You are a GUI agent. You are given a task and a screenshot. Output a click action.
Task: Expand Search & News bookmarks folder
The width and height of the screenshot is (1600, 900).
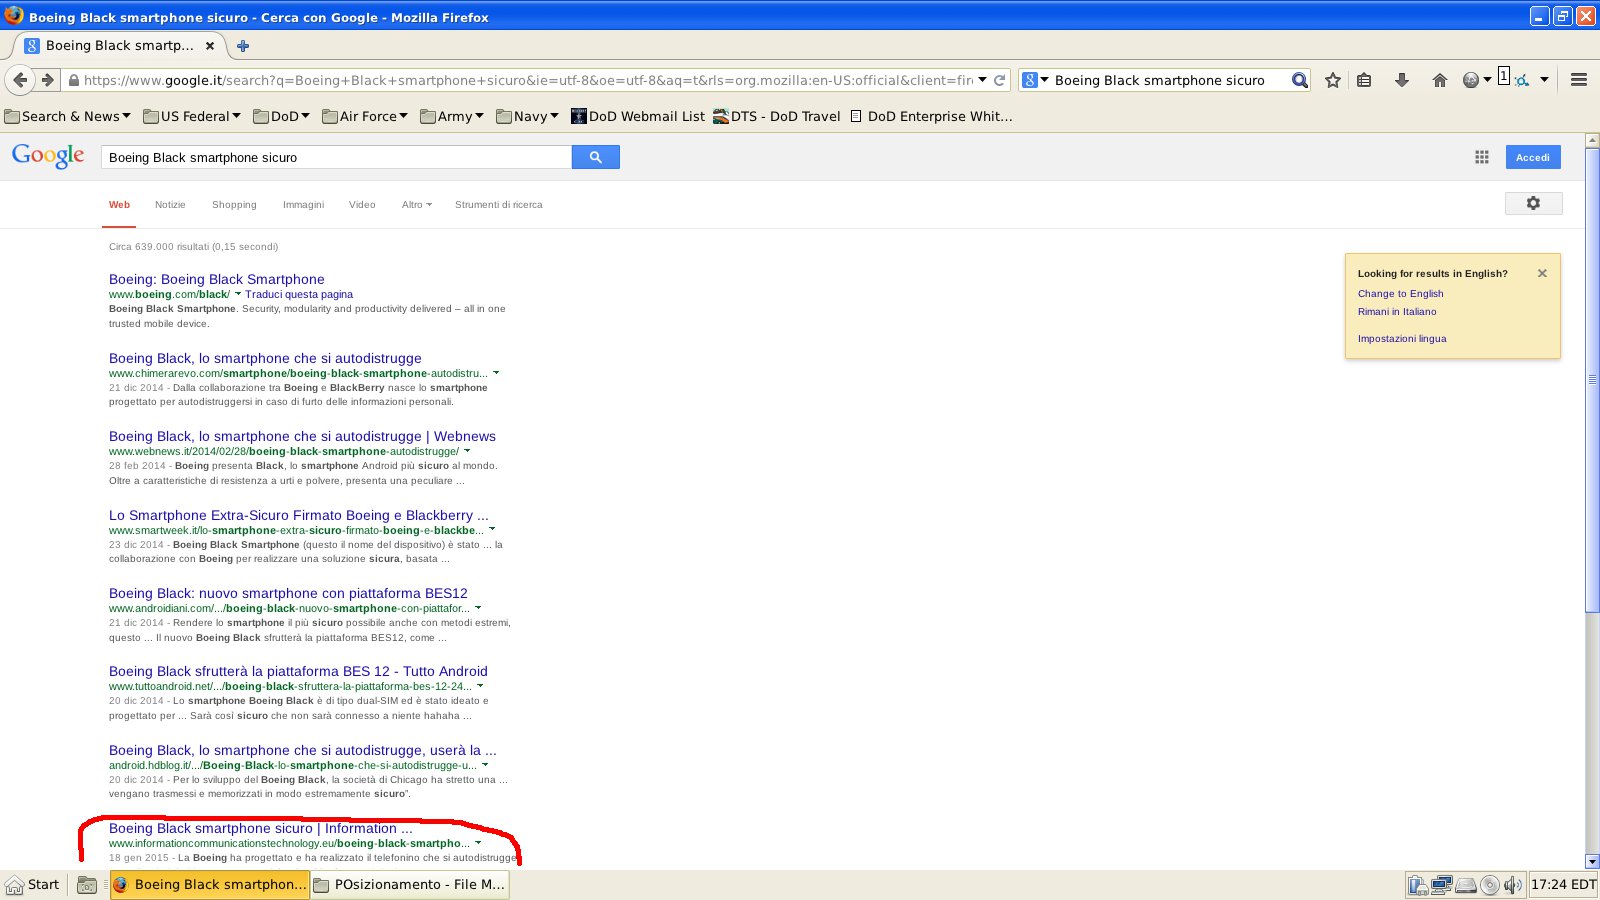[68, 116]
